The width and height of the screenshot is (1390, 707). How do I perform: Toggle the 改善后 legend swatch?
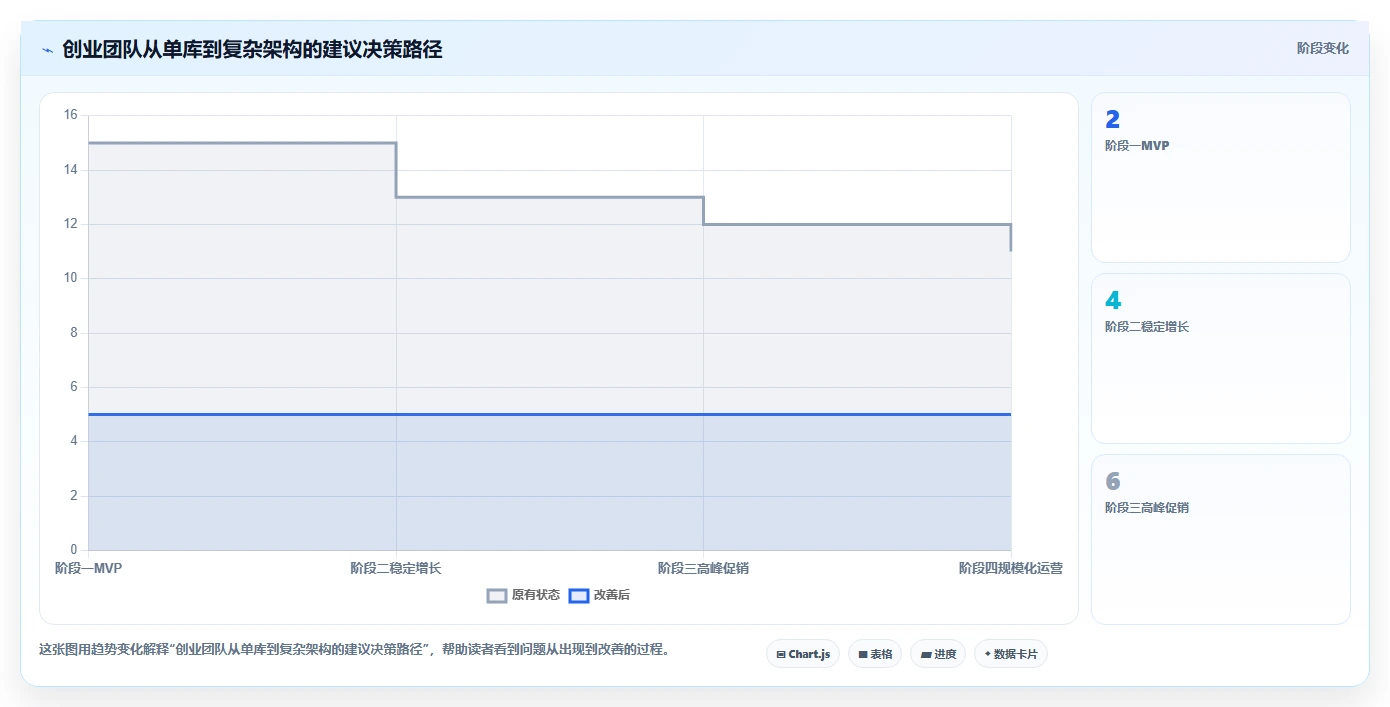[x=578, y=595]
